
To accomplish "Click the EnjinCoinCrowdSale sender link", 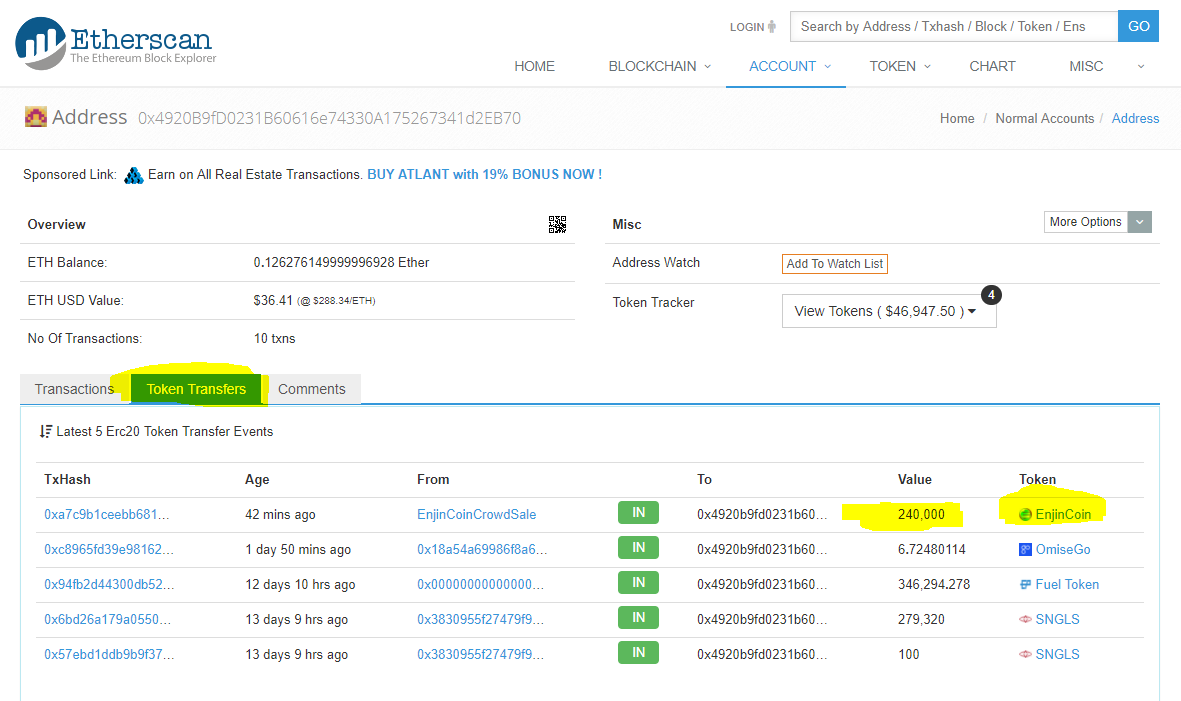I will [x=476, y=515].
